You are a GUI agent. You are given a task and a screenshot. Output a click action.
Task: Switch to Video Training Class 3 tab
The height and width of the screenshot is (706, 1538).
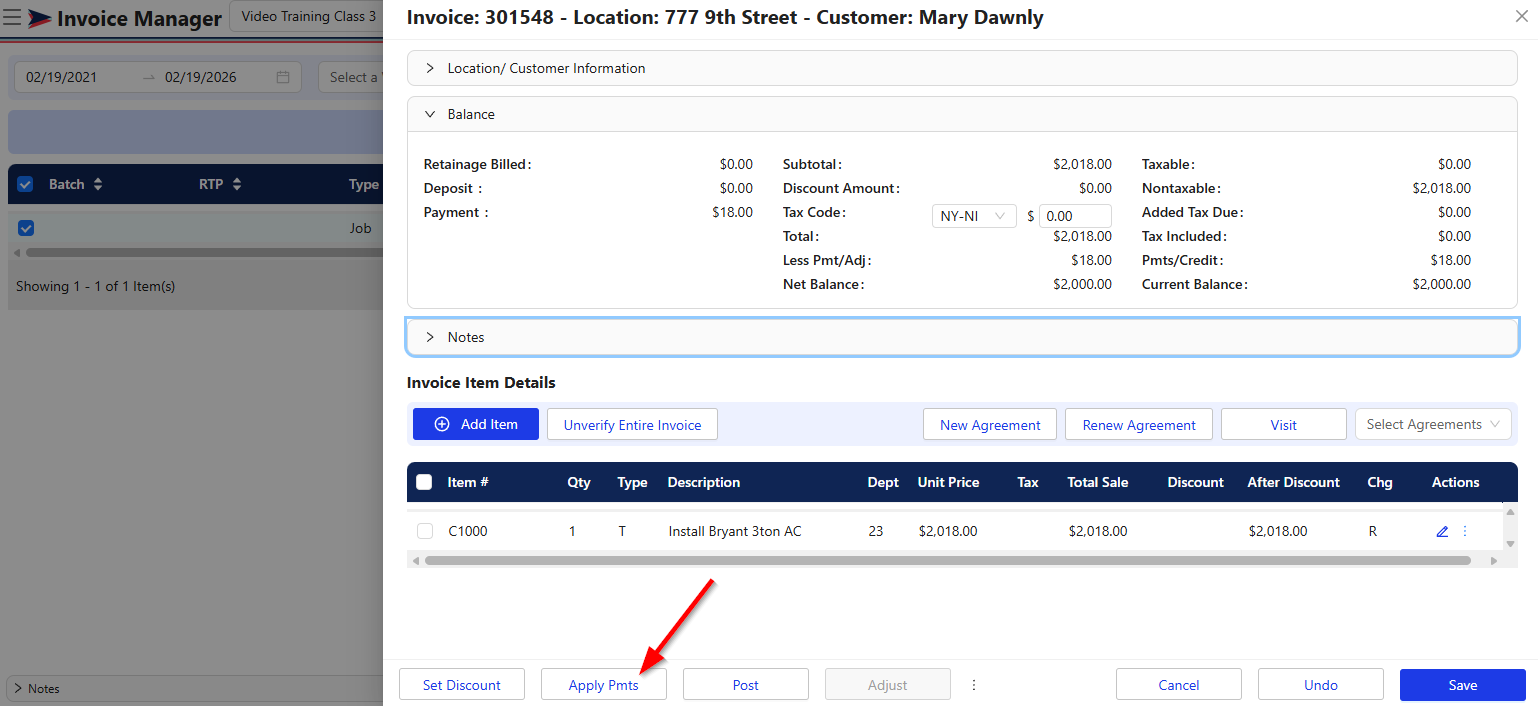(x=308, y=17)
